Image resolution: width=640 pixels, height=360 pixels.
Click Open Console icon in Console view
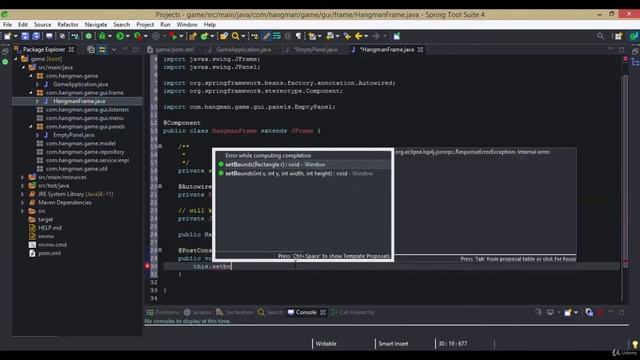tap(569, 313)
